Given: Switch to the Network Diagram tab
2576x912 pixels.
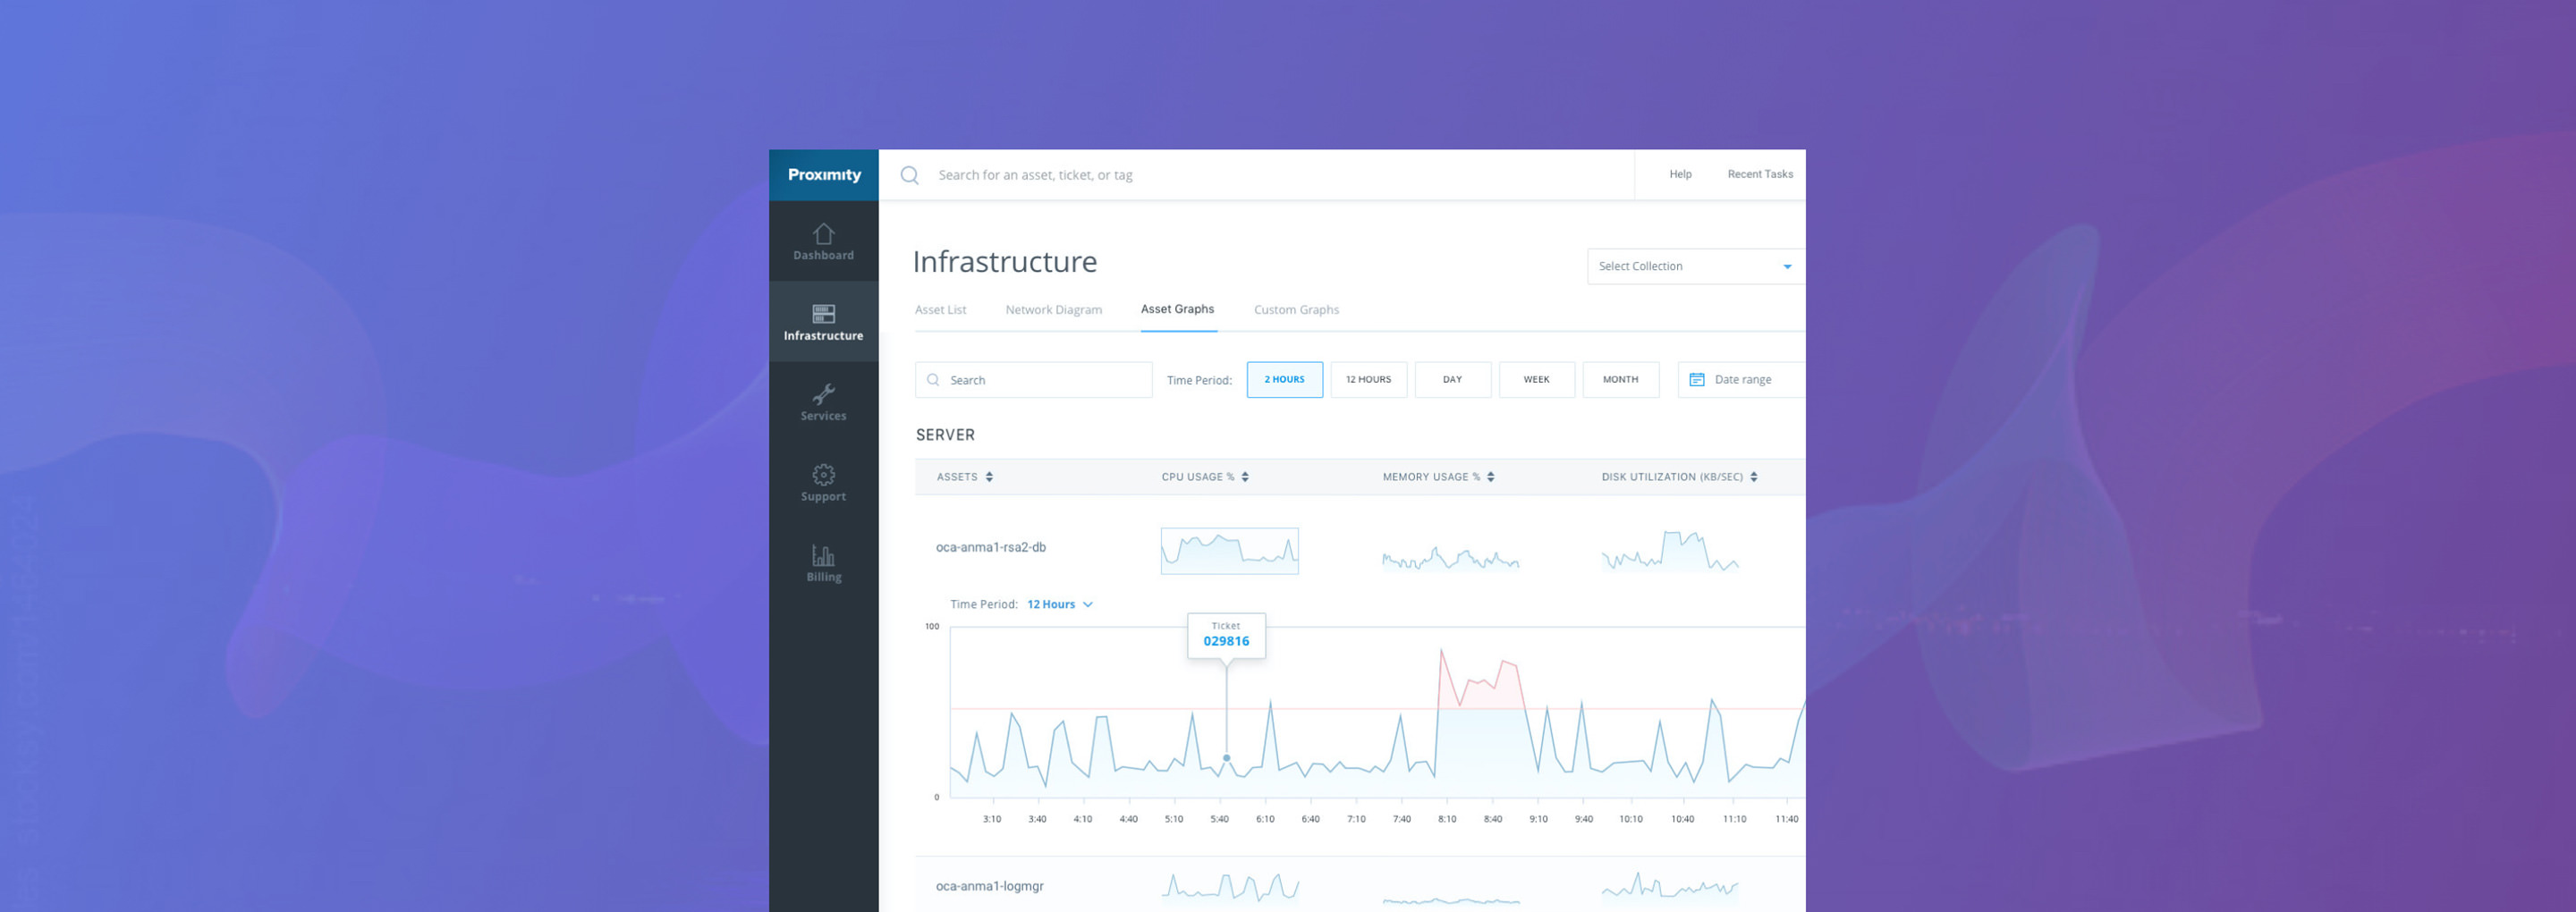Looking at the screenshot, I should coord(1053,310).
